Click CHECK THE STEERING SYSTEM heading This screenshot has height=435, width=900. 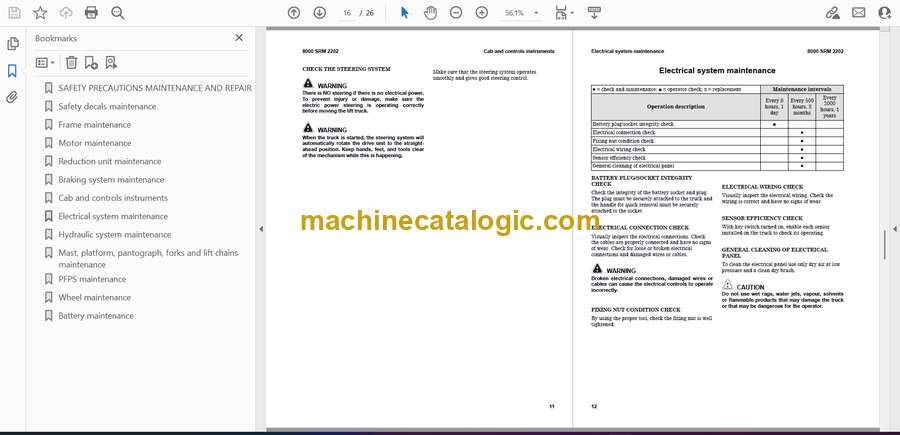tap(346, 69)
